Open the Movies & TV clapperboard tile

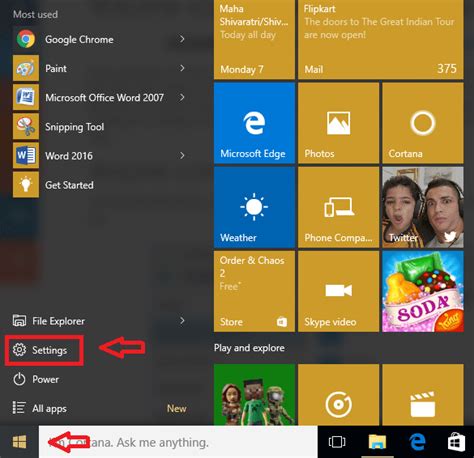[x=423, y=394]
